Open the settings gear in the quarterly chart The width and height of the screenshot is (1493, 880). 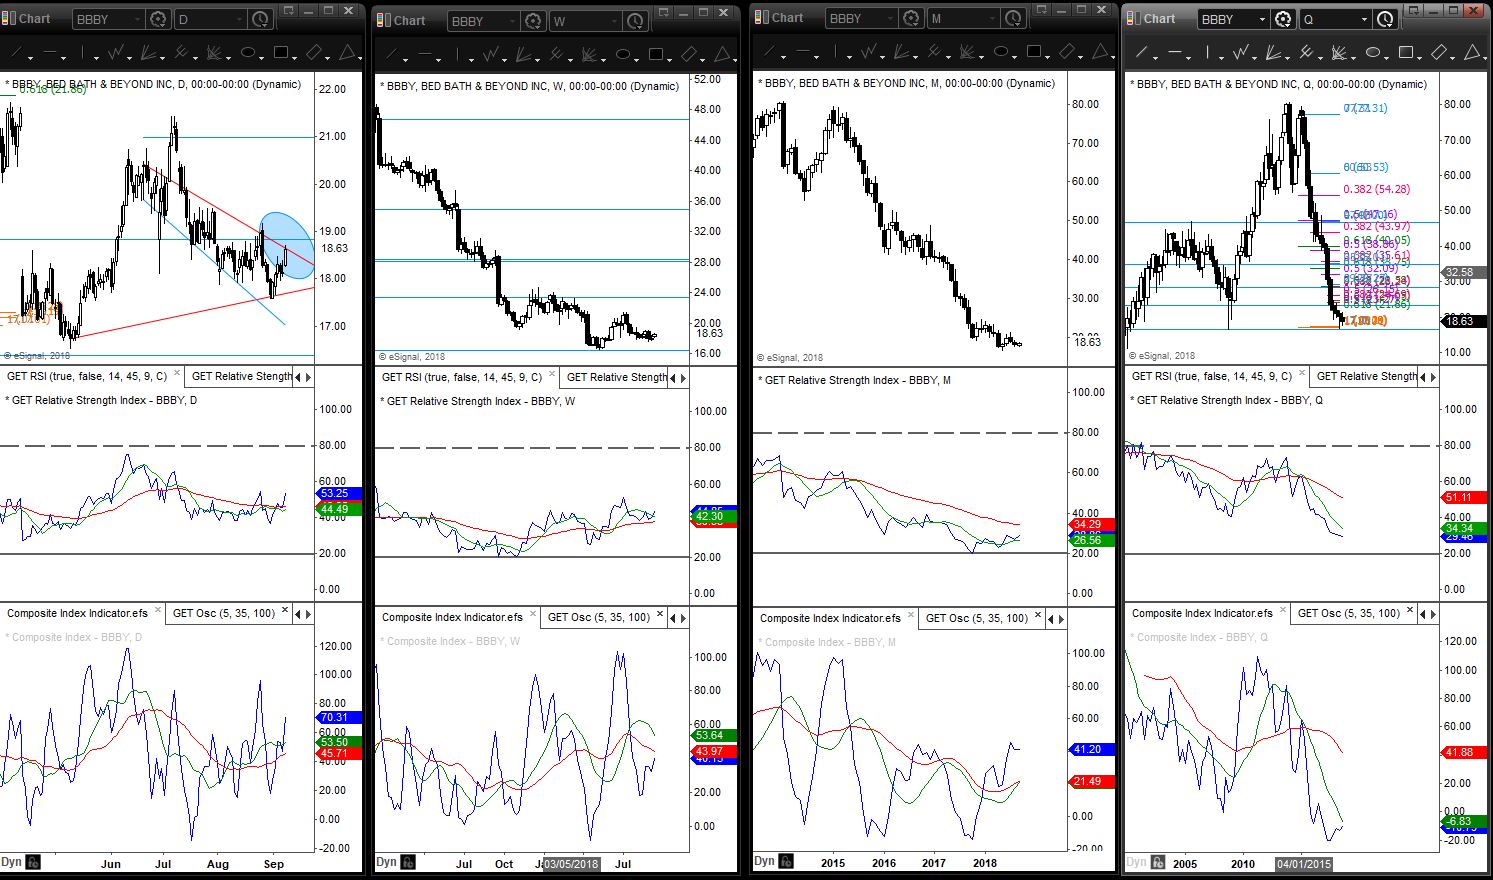[1283, 19]
